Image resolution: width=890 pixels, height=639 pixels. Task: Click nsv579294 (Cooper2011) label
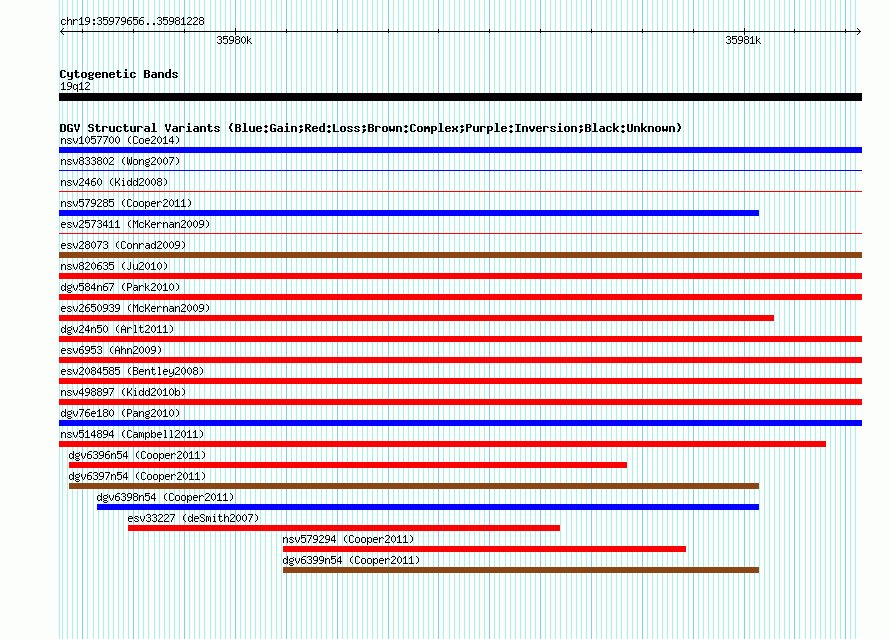[x=349, y=539]
